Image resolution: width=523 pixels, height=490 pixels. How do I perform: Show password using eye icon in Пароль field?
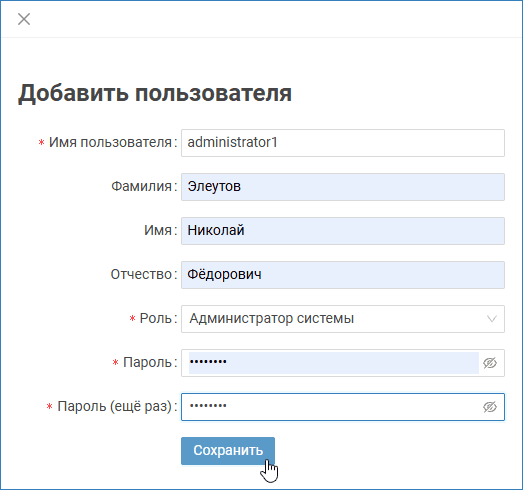coord(490,363)
